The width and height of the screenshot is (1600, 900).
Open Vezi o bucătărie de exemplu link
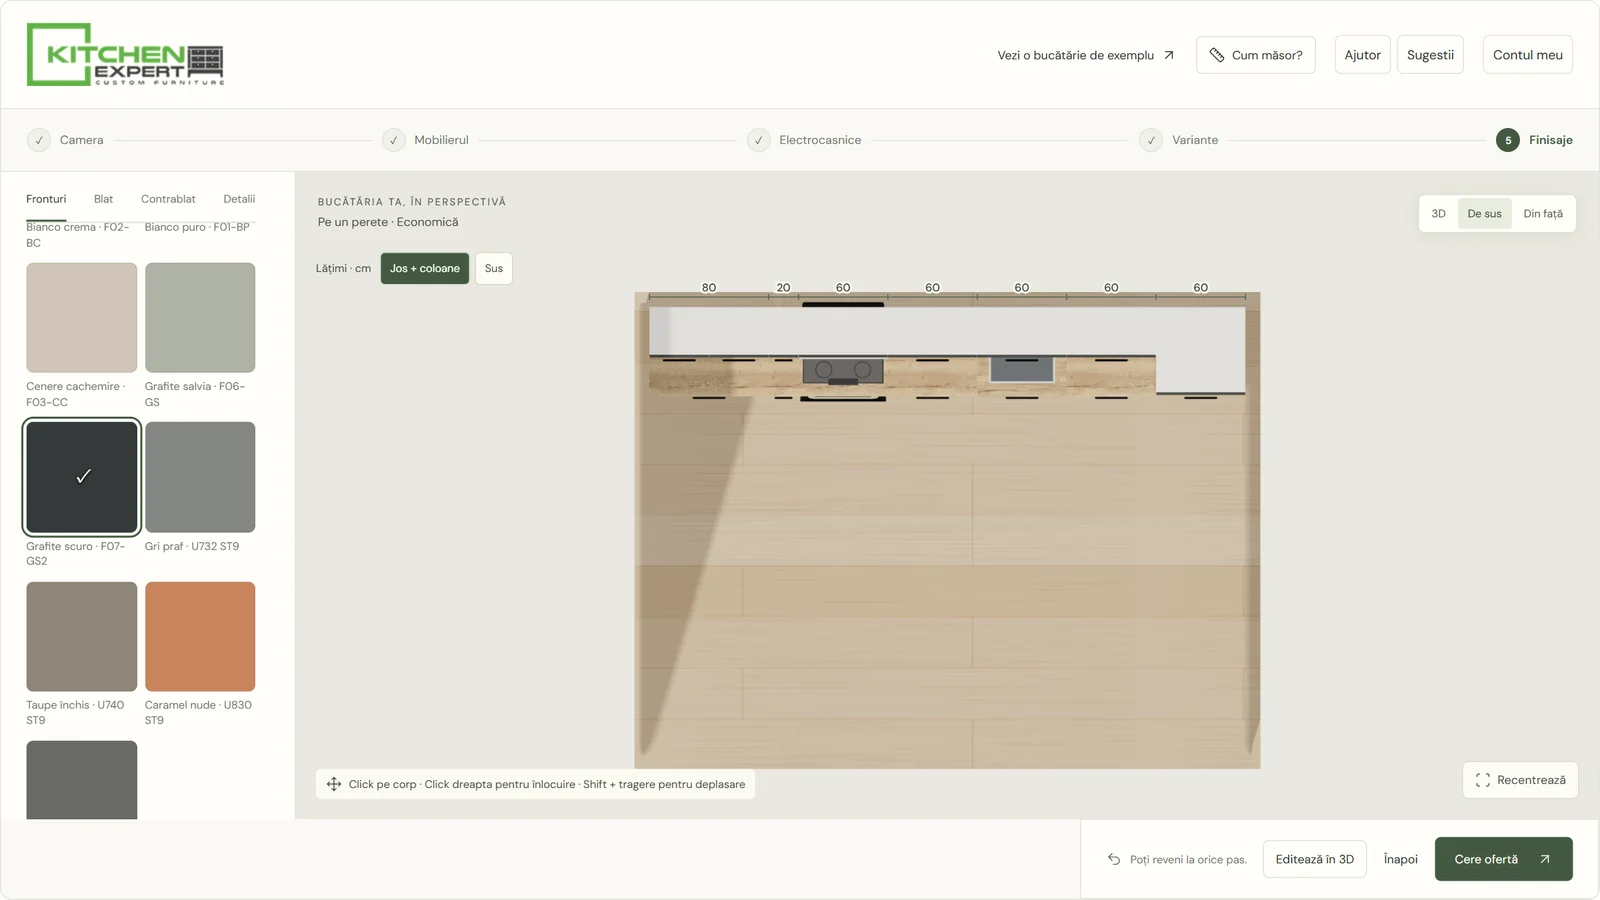1085,55
